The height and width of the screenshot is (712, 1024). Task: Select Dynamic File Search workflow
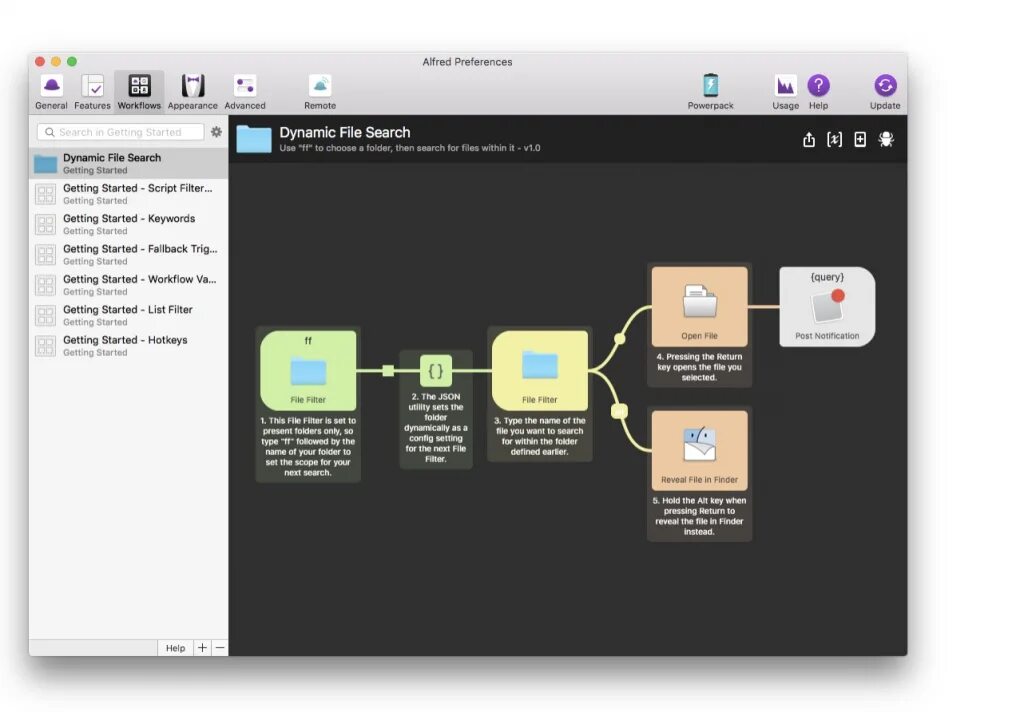[x=129, y=163]
